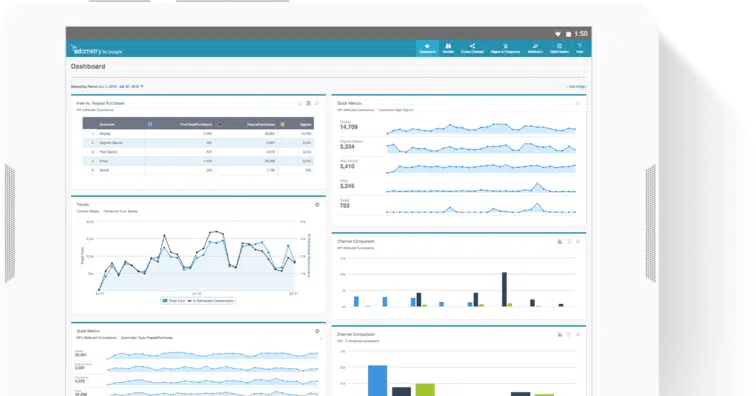Open settings gear of Sign Up Quick Metrics
The width and height of the screenshot is (756, 396).
578,103
